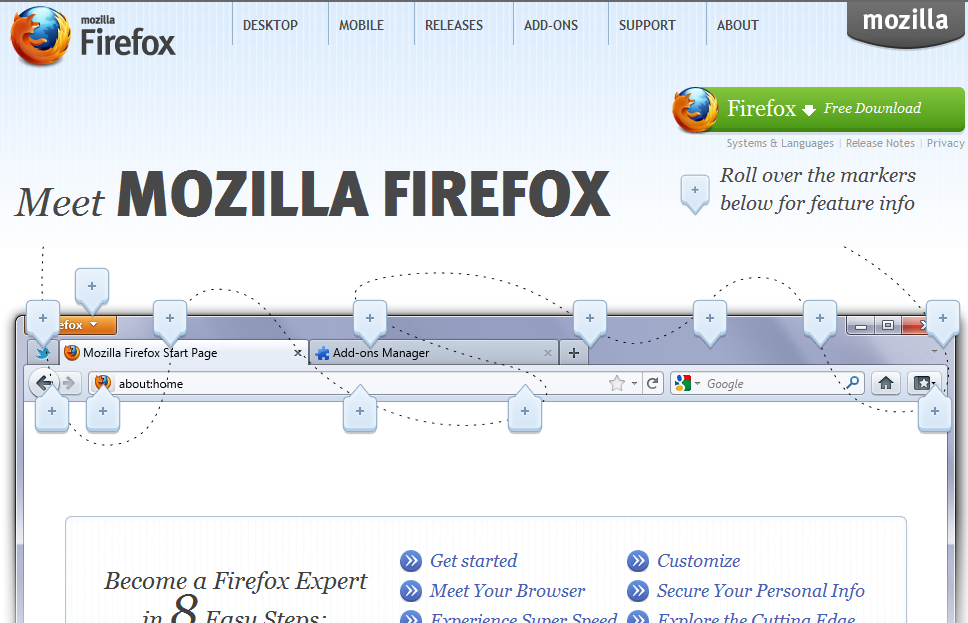Image resolution: width=968 pixels, height=623 pixels.
Task: Open the history dropdown arrow beside the bookmark star
Action: click(x=634, y=383)
